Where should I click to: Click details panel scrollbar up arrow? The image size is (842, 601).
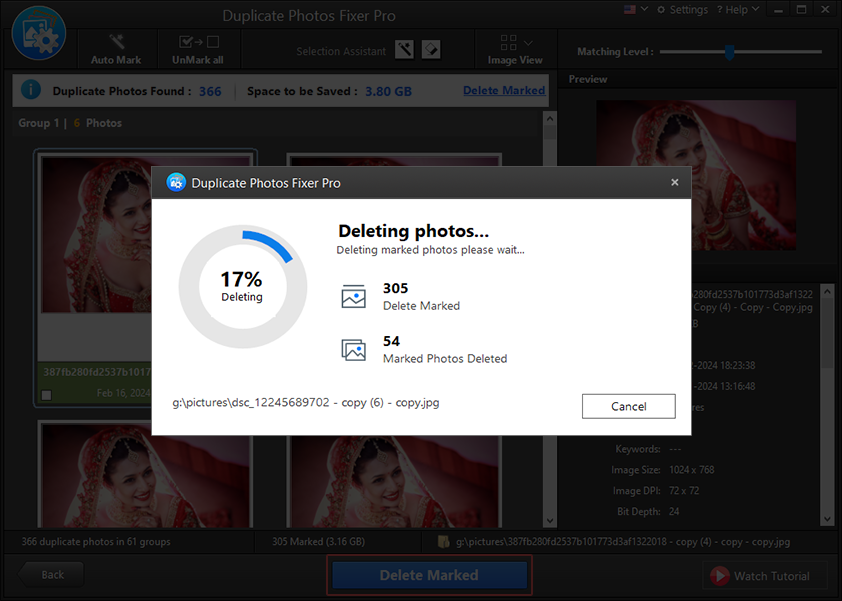tap(827, 291)
